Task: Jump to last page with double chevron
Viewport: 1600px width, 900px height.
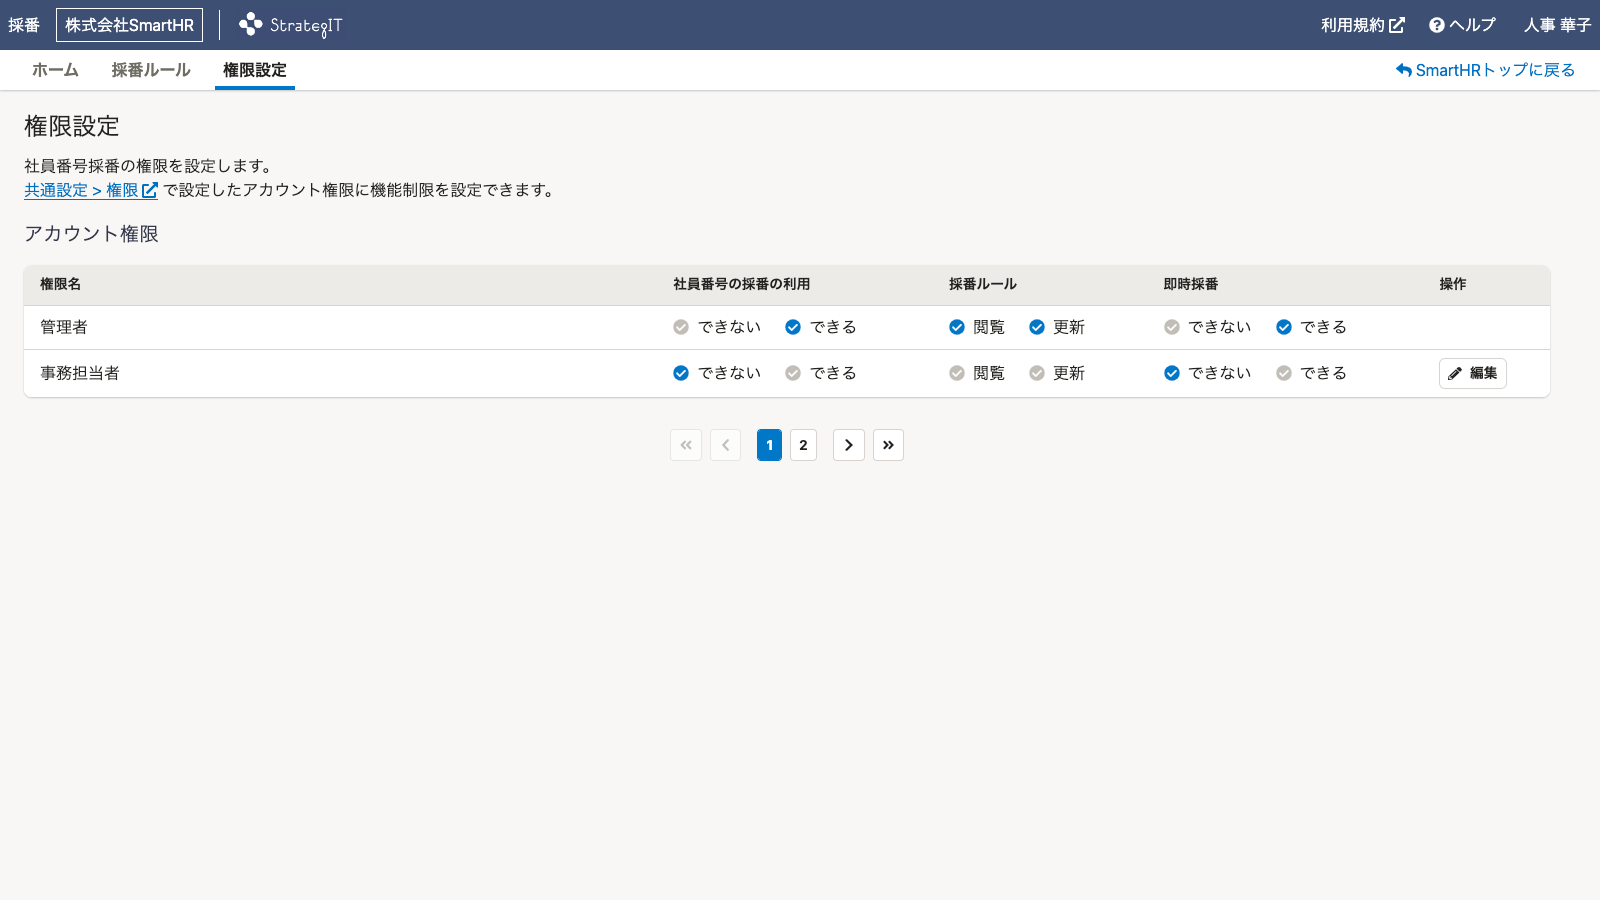Action: pyautogui.click(x=888, y=445)
